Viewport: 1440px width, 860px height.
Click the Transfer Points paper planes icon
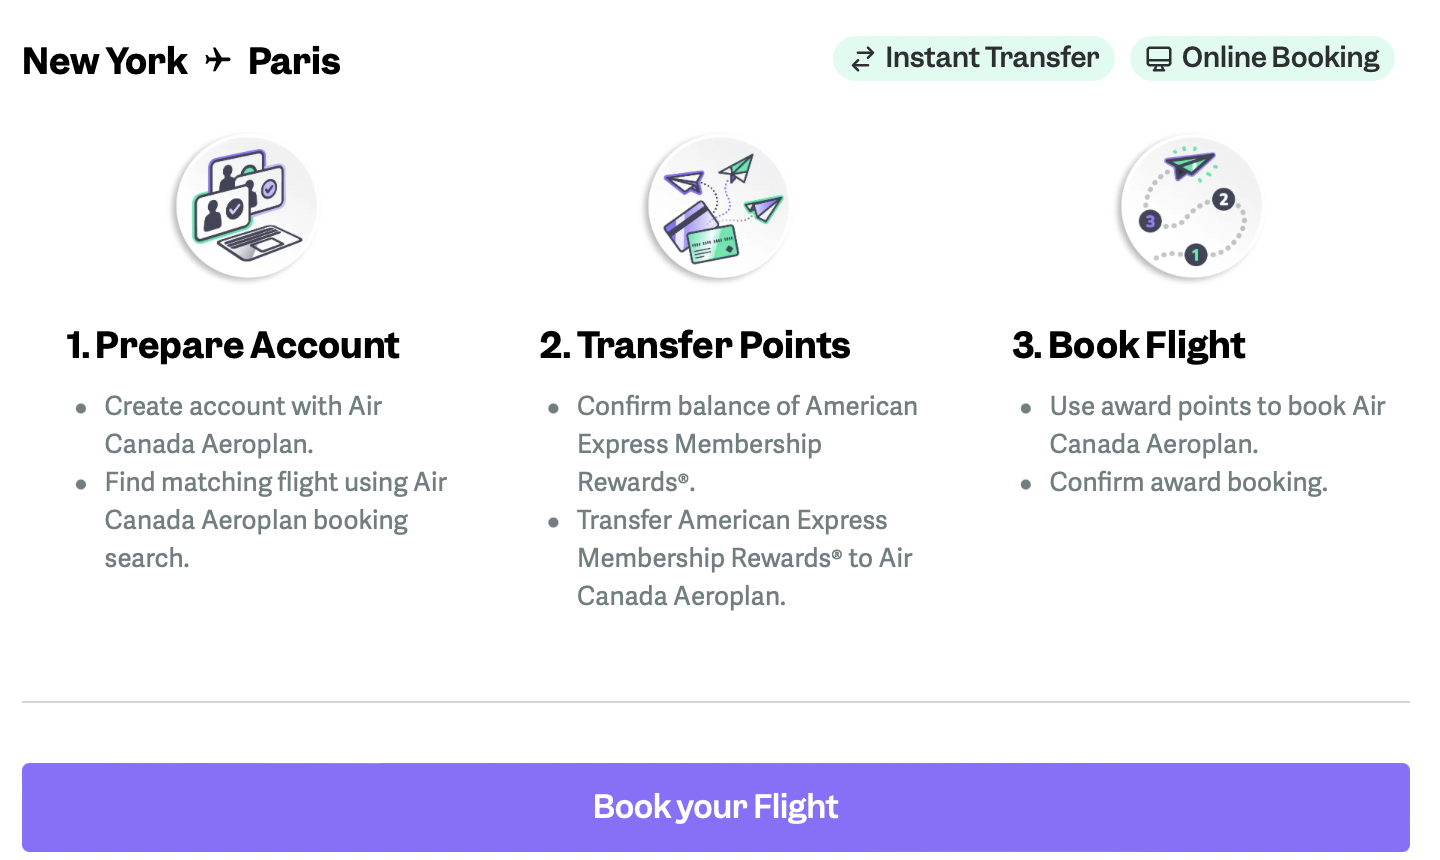[718, 207]
